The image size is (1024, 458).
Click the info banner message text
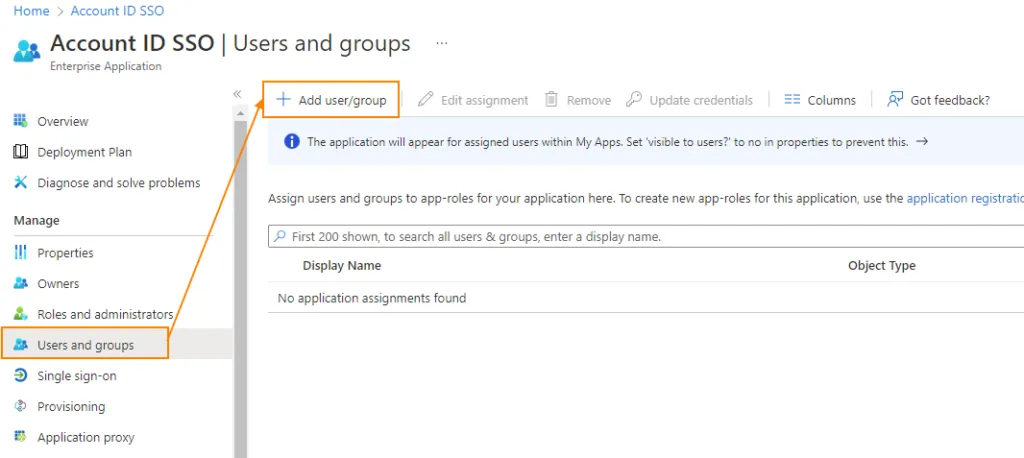click(x=607, y=141)
